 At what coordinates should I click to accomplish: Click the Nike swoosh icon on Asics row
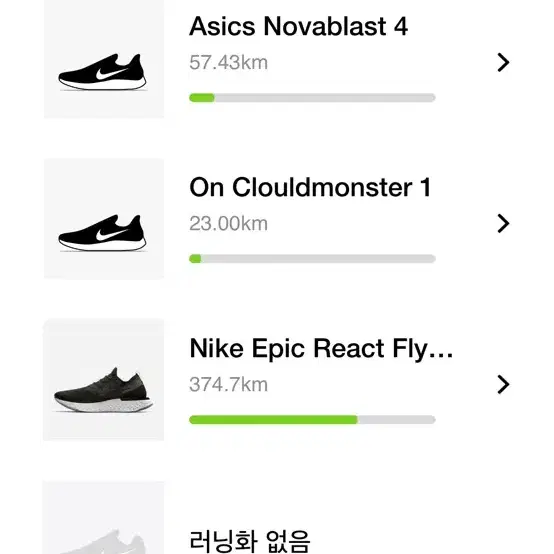point(110,73)
